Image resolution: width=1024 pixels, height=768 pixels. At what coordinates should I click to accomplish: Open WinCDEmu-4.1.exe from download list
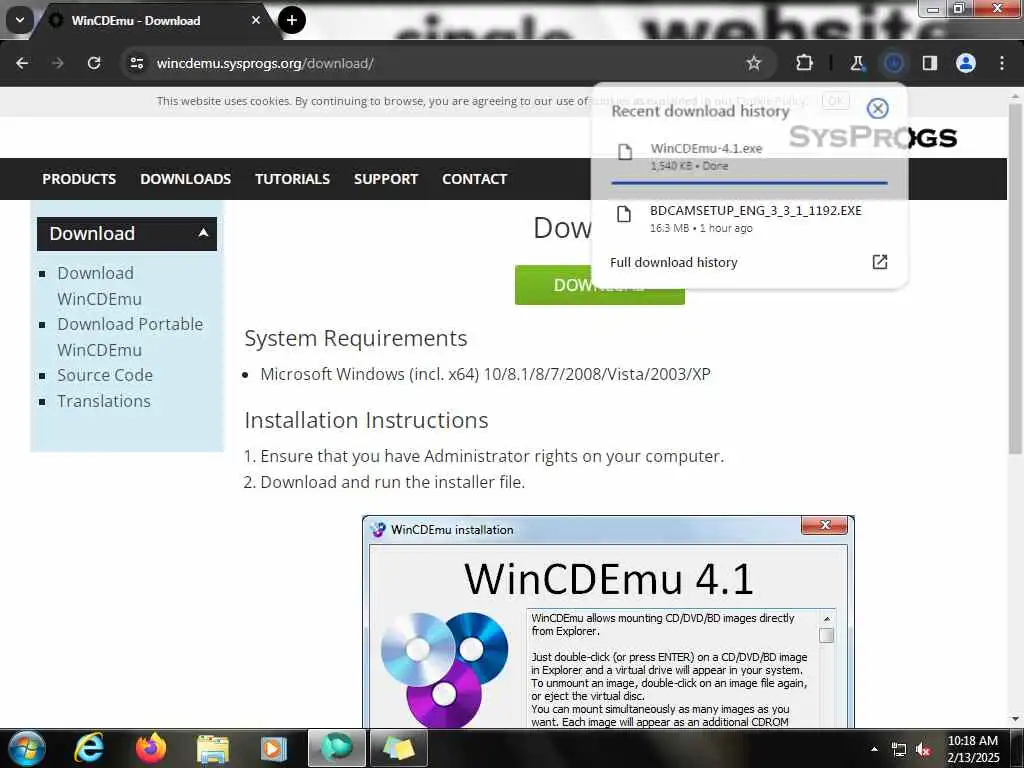click(x=707, y=149)
